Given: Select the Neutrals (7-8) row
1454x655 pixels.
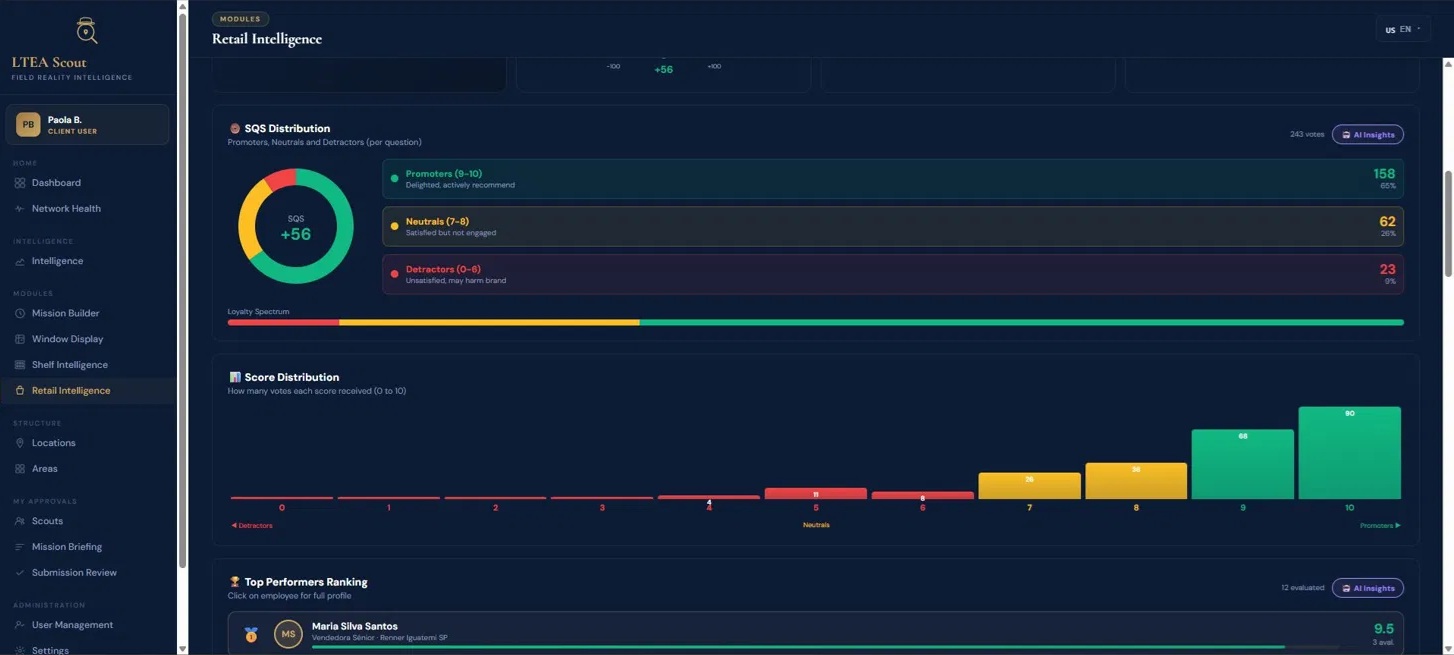Looking at the screenshot, I should point(892,227).
